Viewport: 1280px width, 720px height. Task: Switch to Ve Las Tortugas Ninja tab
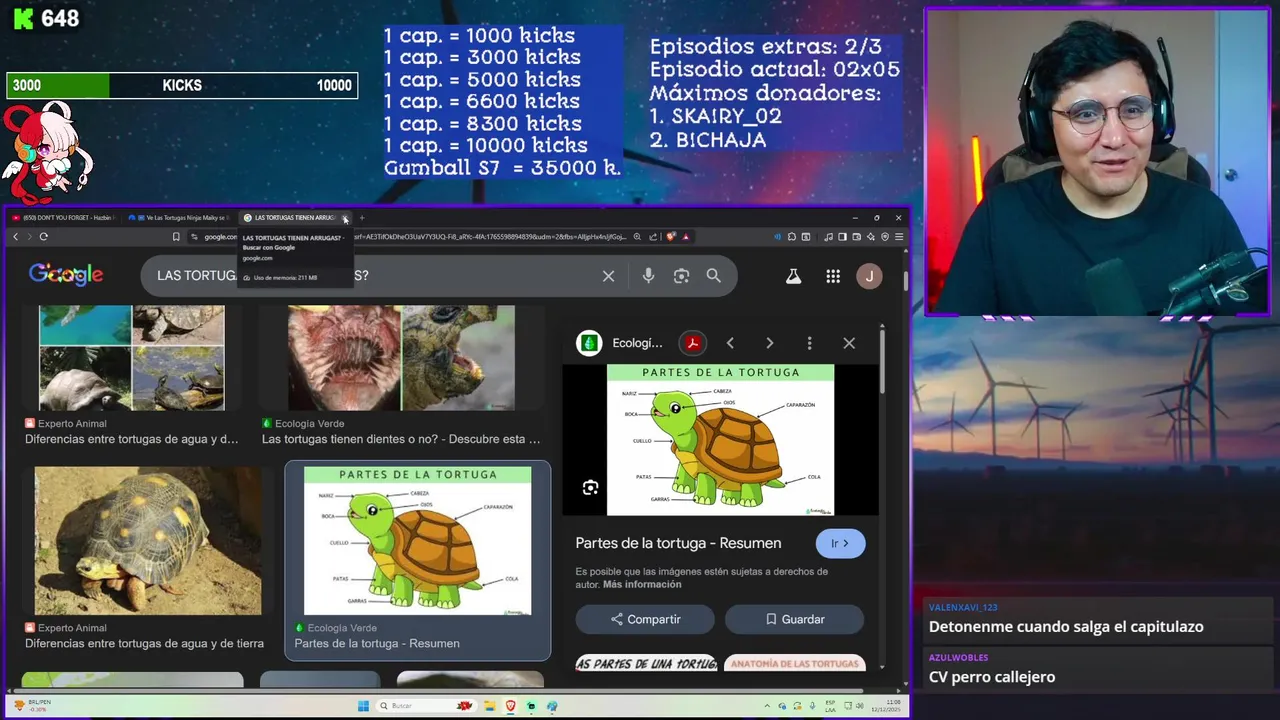pyautogui.click(x=180, y=218)
